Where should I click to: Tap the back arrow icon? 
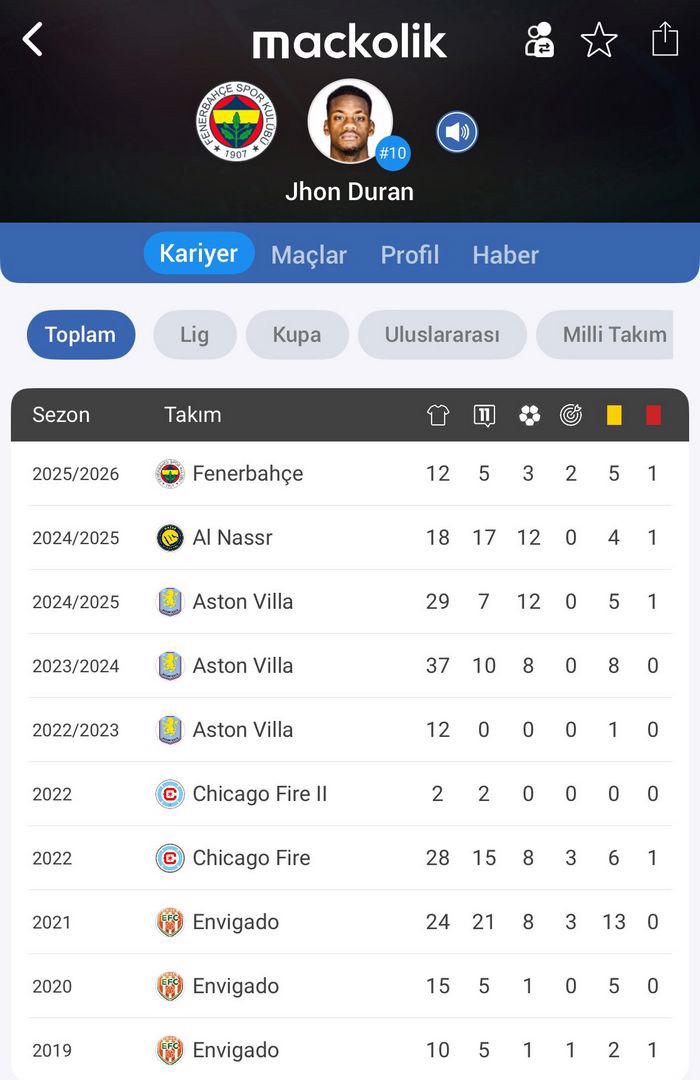33,40
